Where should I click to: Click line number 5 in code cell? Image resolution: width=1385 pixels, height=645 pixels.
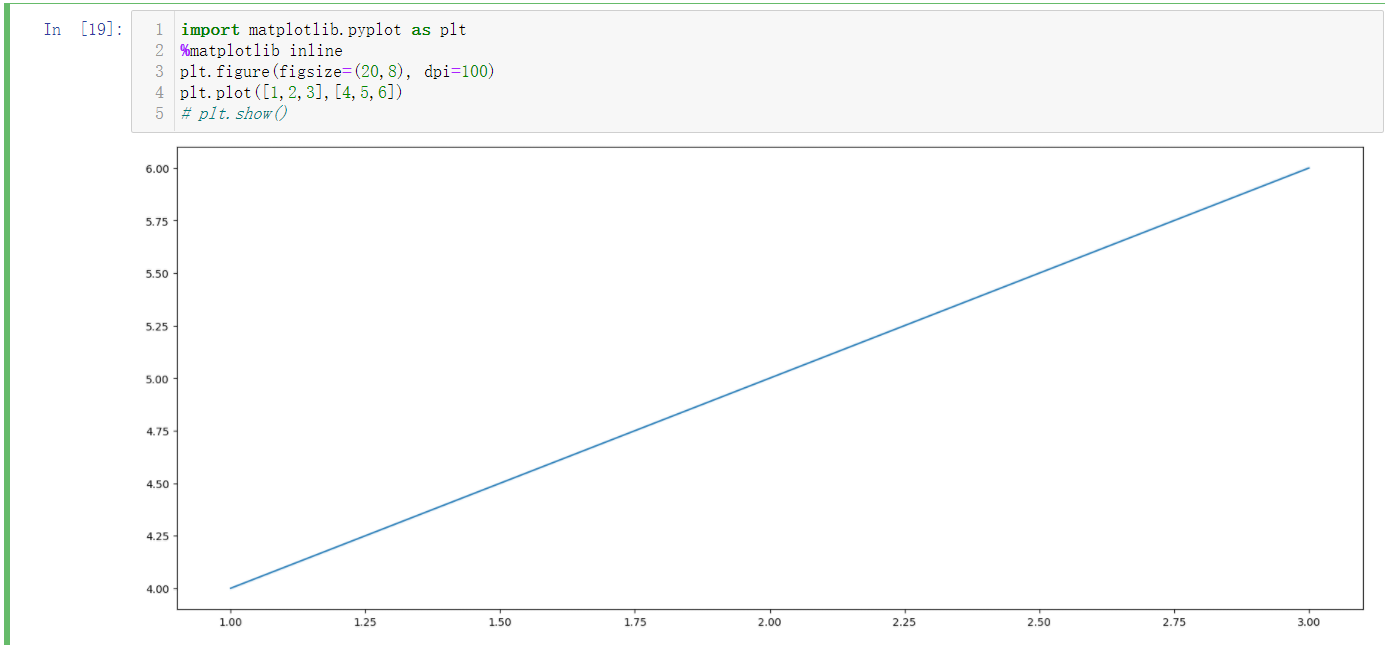159,114
